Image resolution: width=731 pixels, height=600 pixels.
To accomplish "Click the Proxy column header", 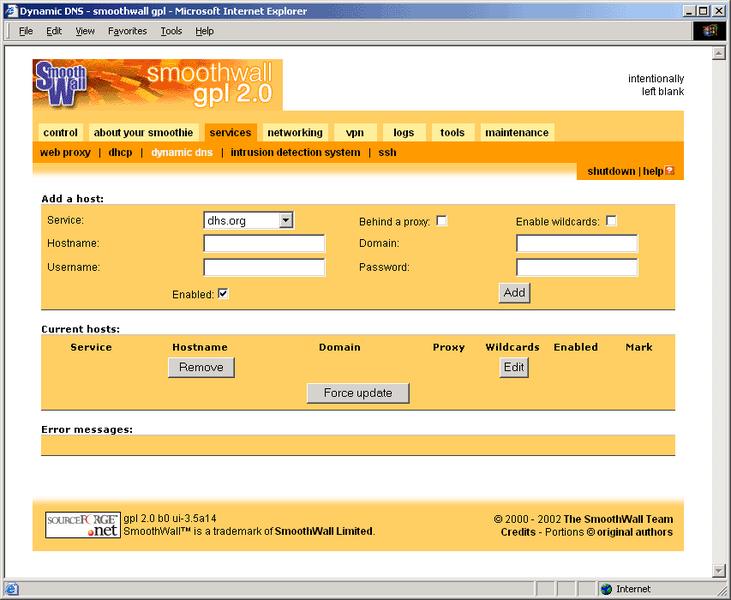I will (x=448, y=347).
